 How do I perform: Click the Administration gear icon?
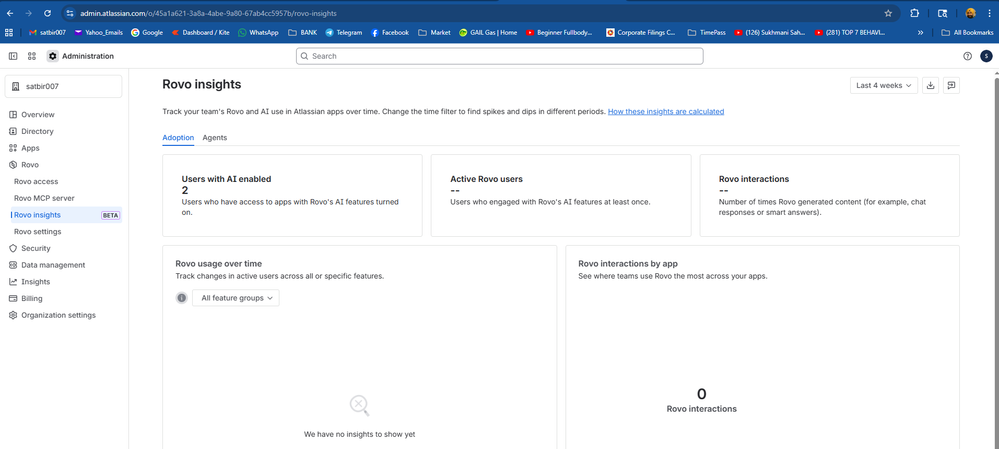pos(52,56)
